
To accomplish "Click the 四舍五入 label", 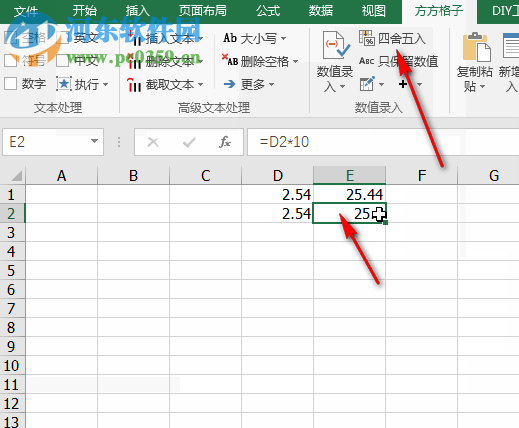I will 402,38.
